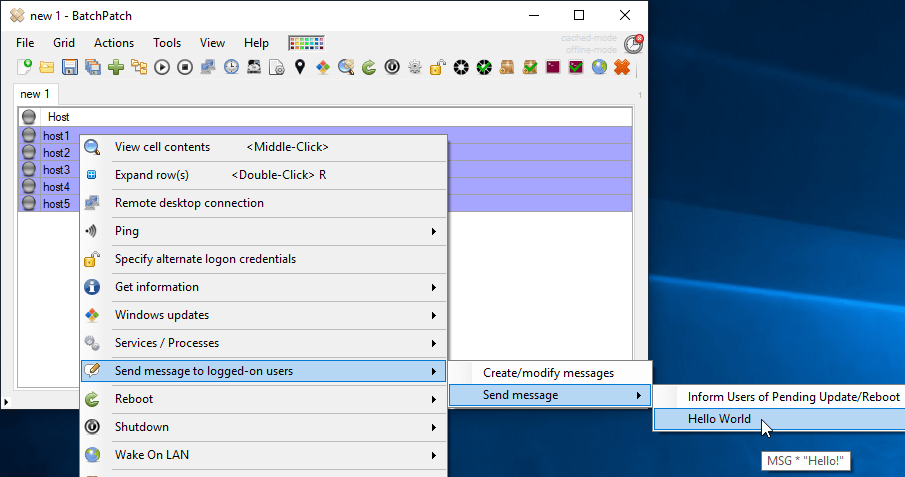Open the color palette button in menu bar

click(x=306, y=43)
